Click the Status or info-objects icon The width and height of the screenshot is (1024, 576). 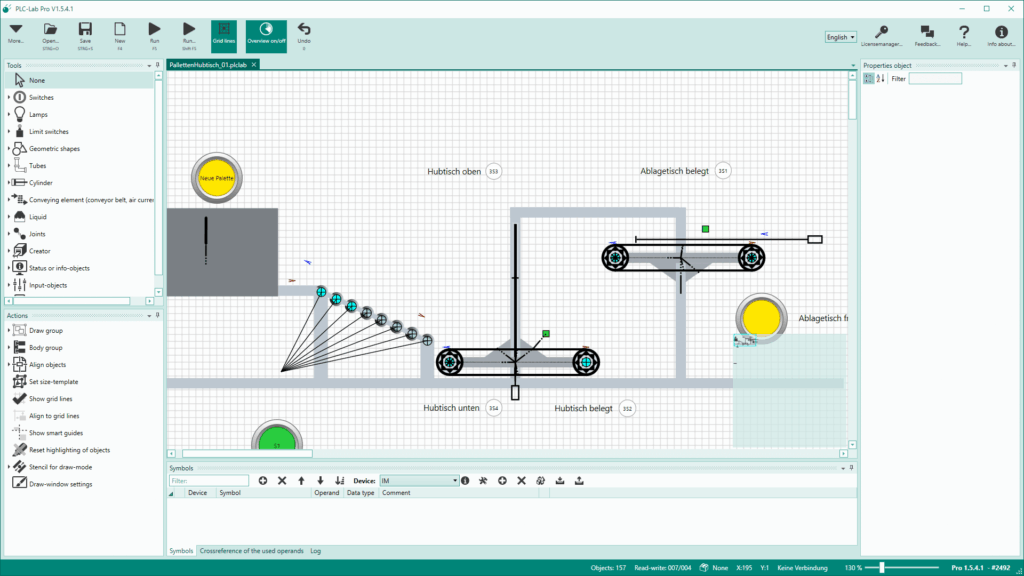20,268
